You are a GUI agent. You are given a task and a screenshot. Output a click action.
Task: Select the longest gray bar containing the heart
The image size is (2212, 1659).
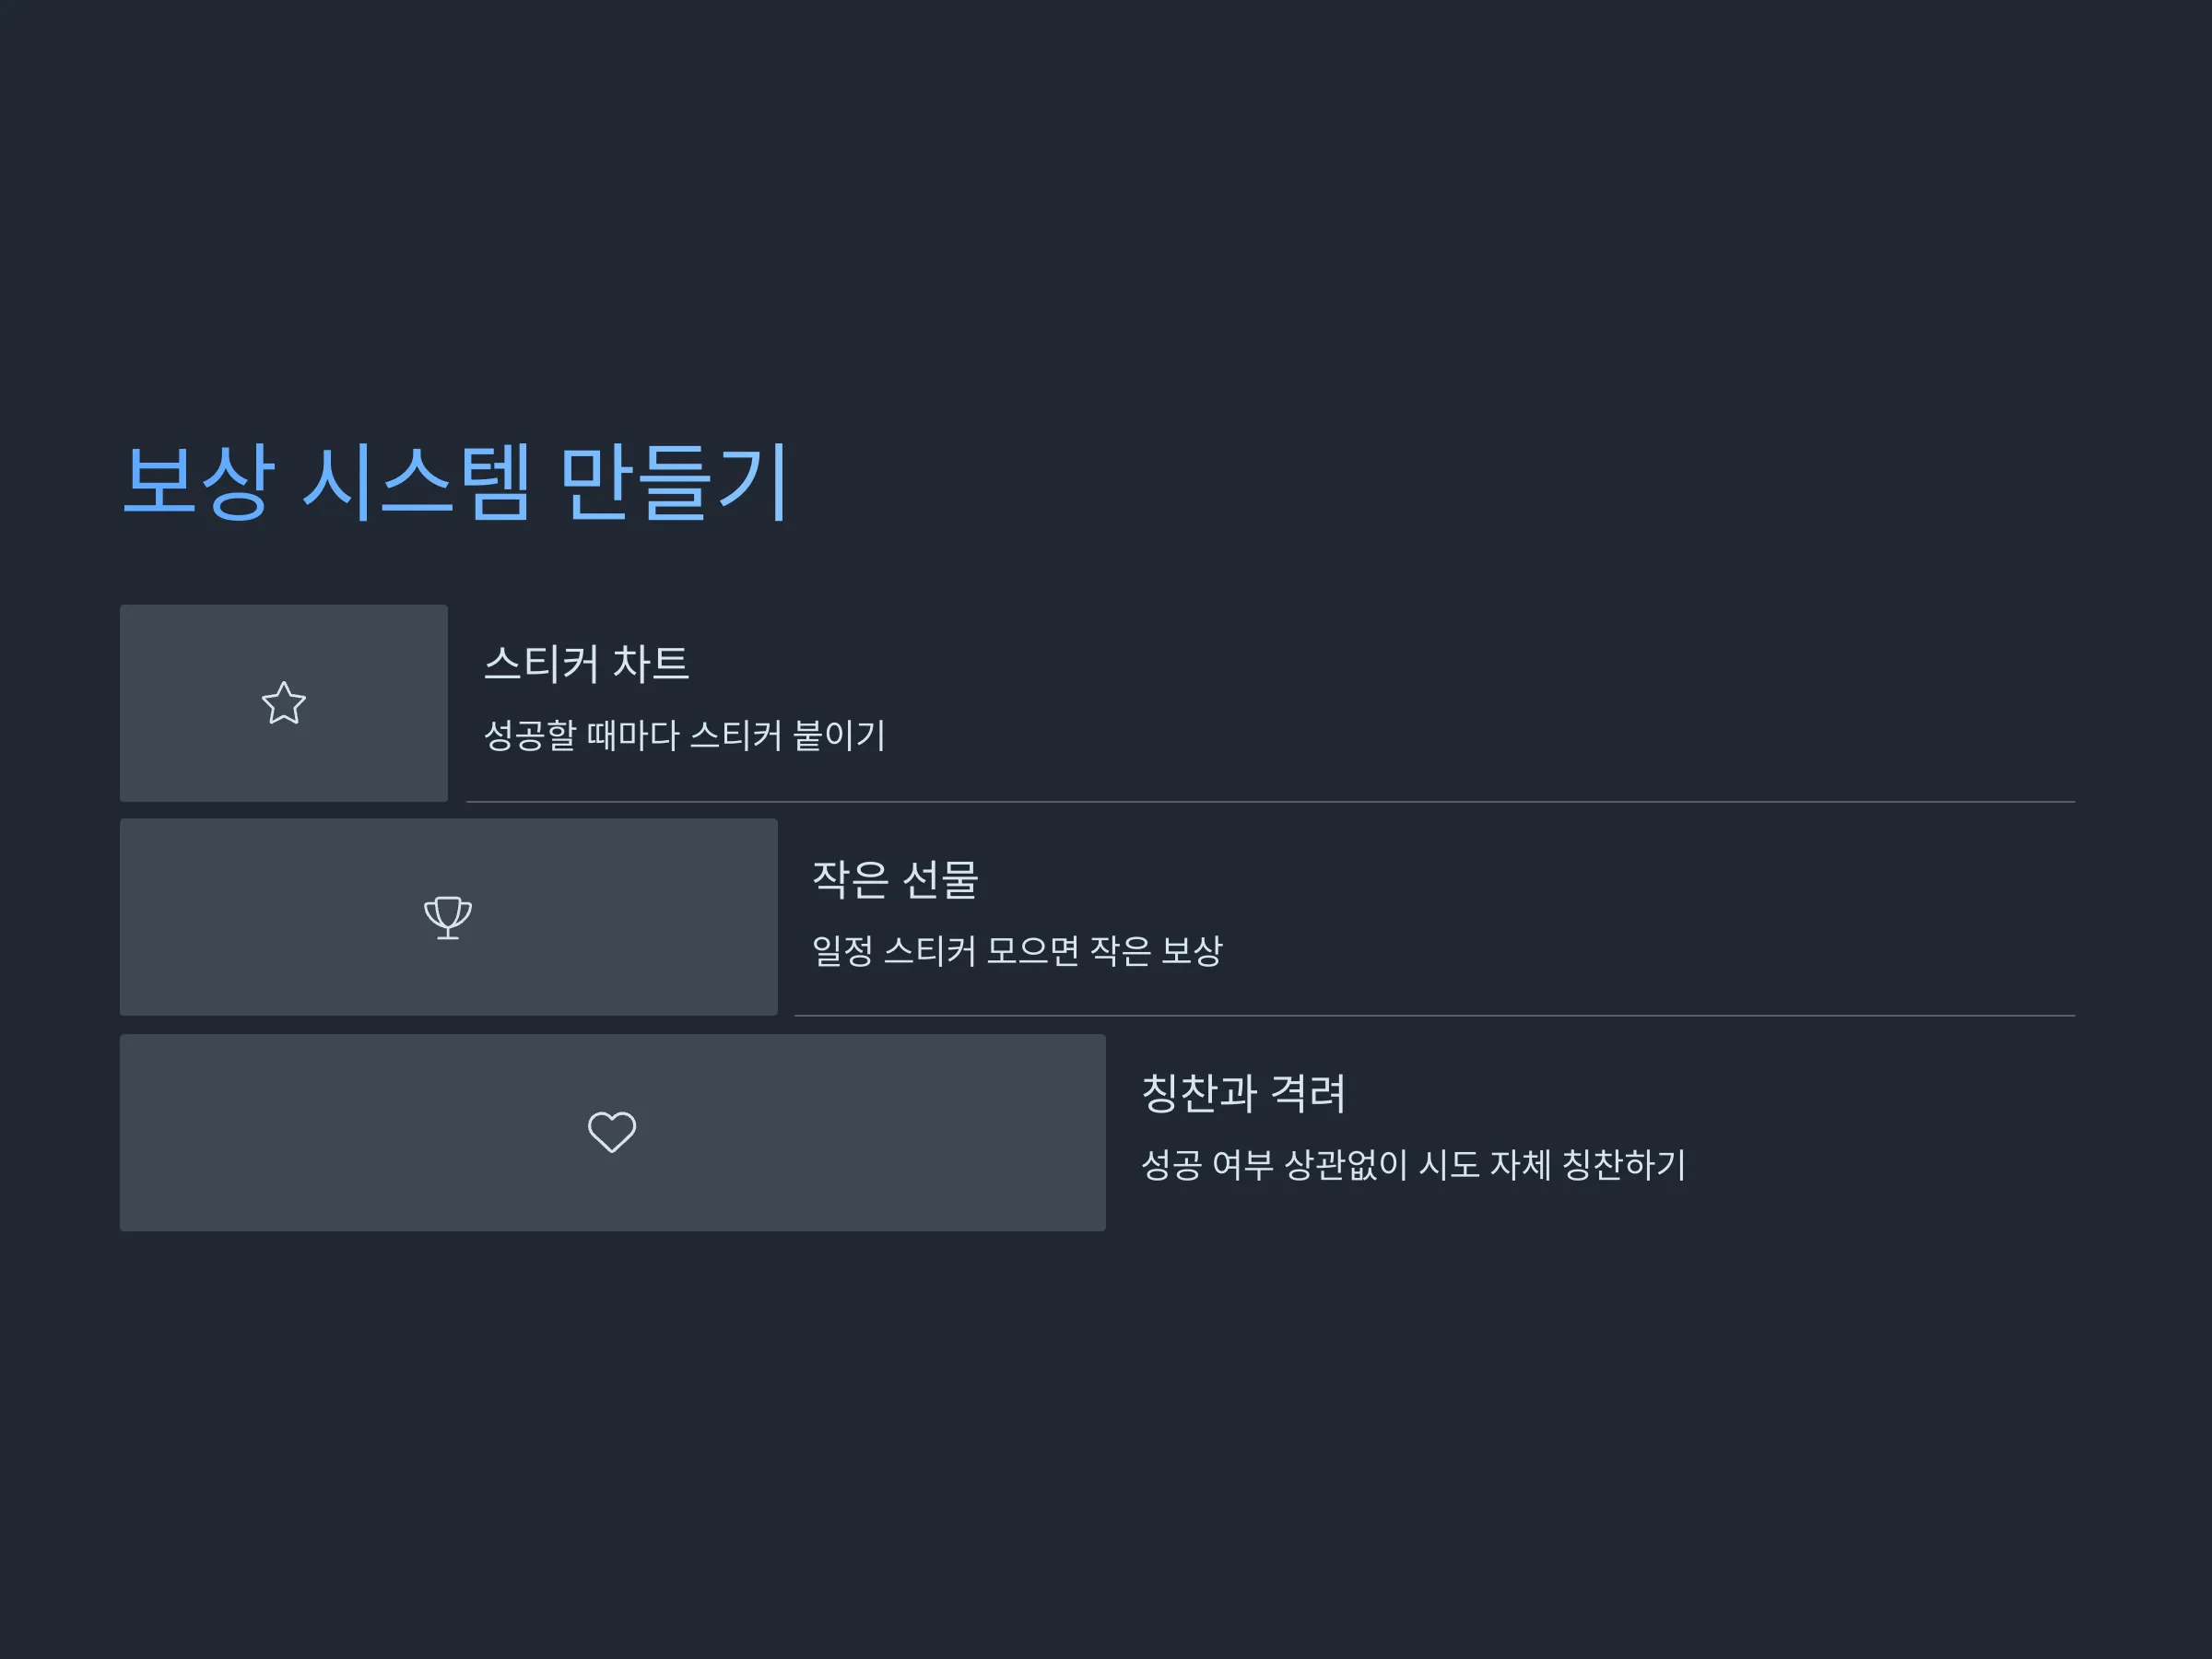(x=613, y=1132)
